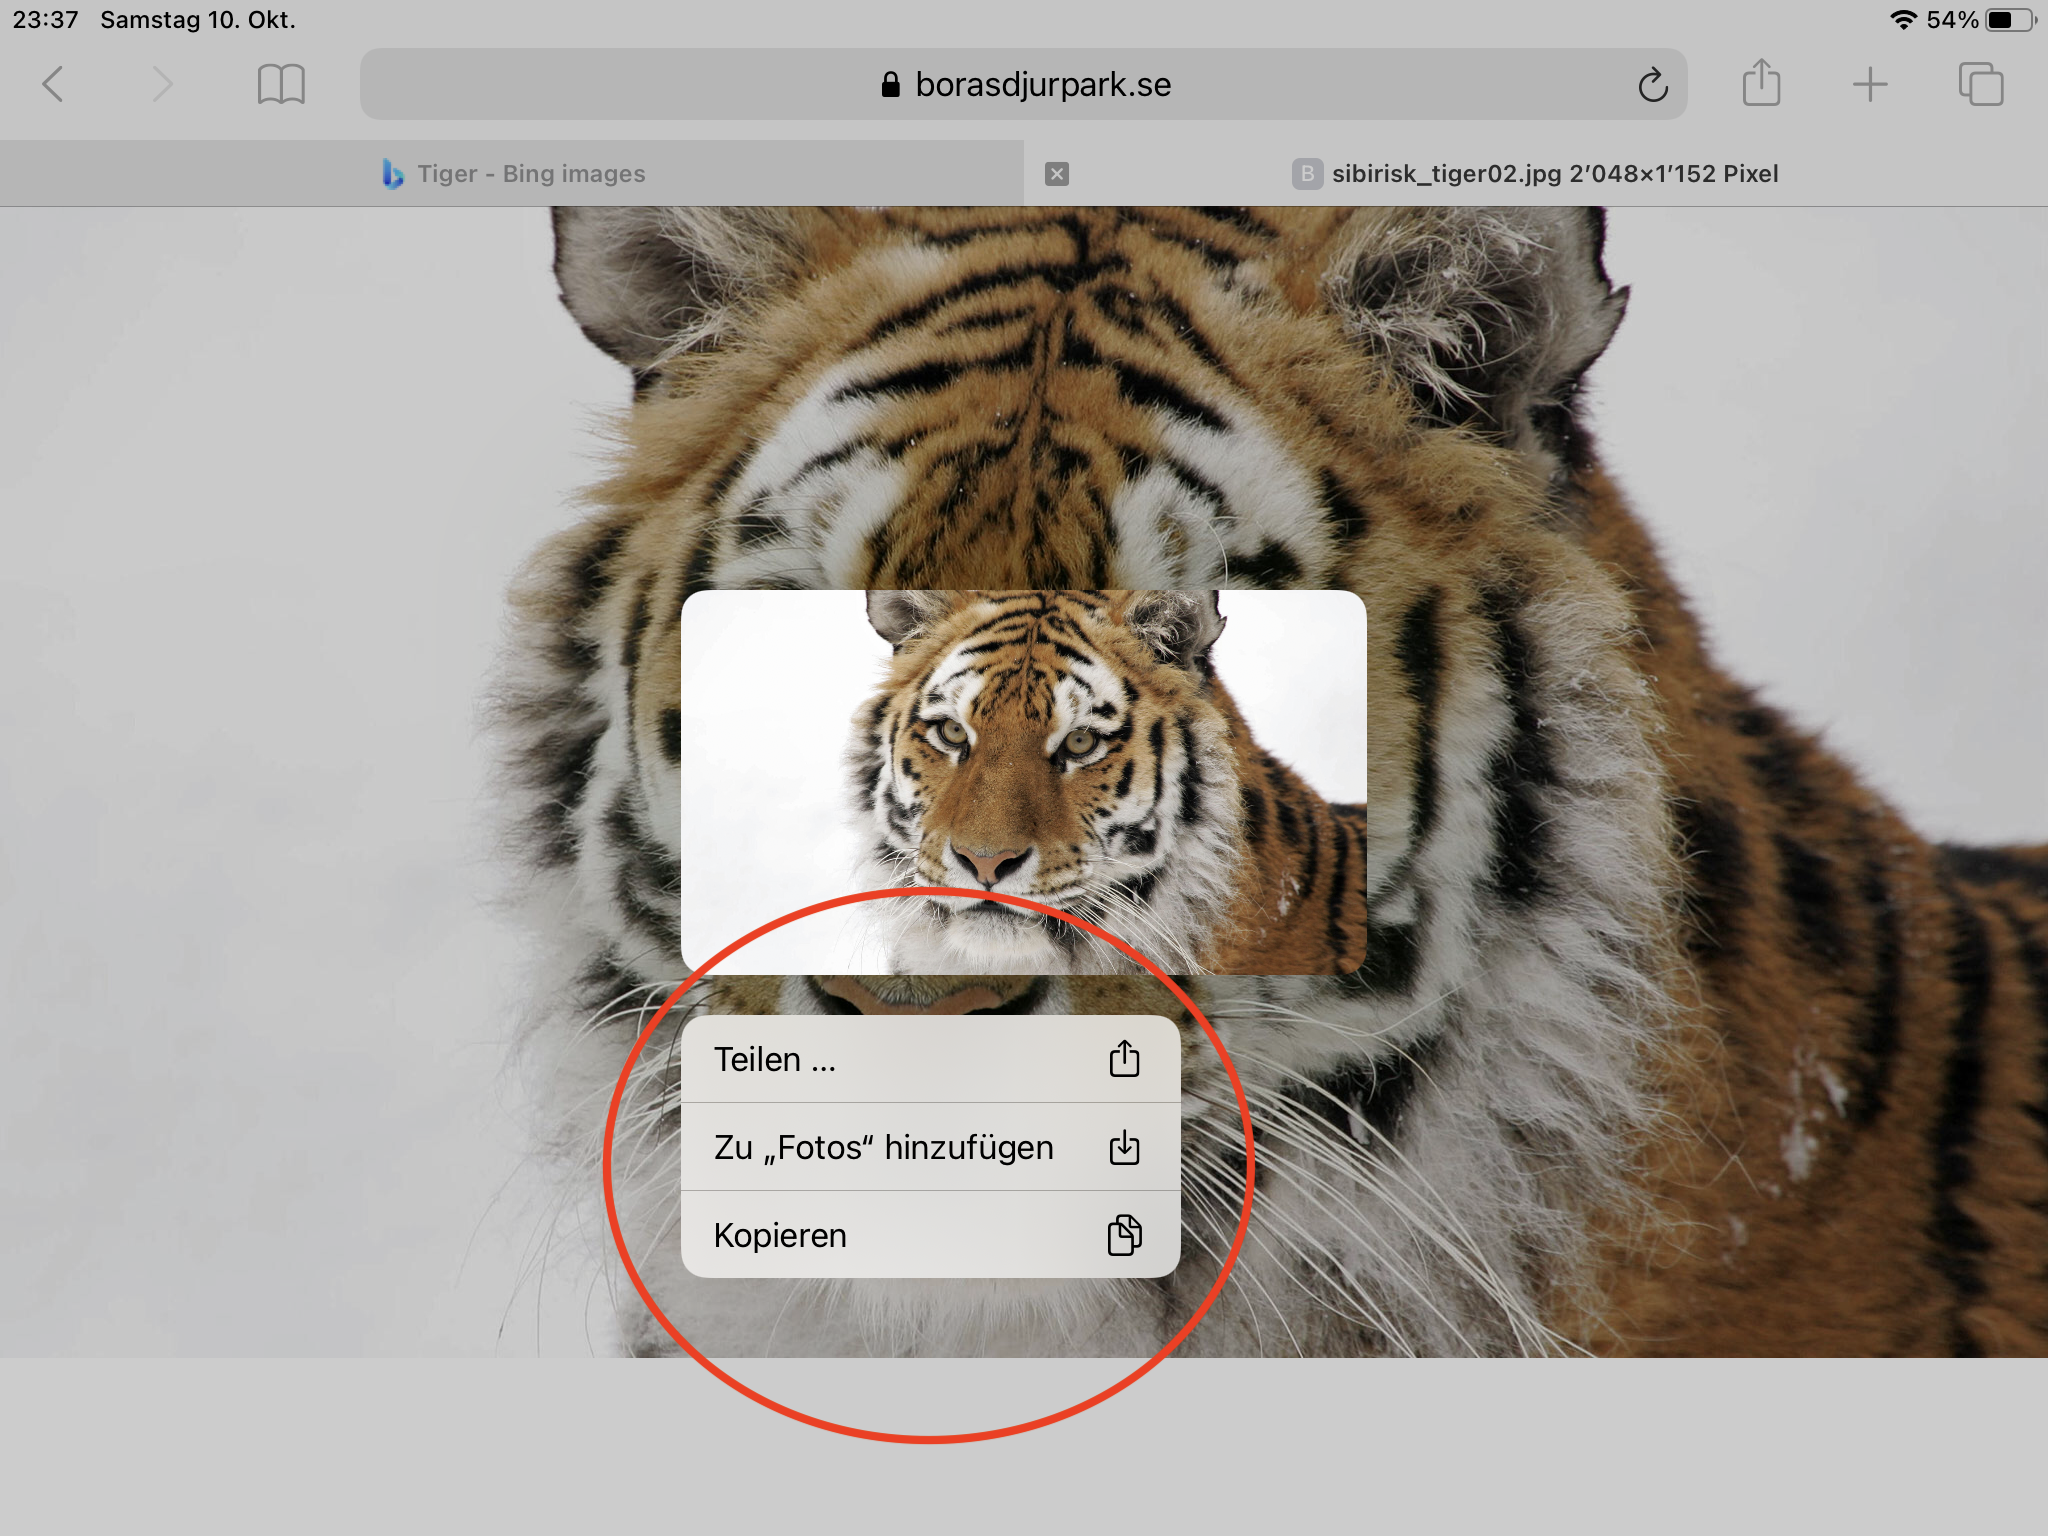Tap the tiger preview thumbnail
Image resolution: width=2048 pixels, height=1536 pixels.
tap(1023, 782)
